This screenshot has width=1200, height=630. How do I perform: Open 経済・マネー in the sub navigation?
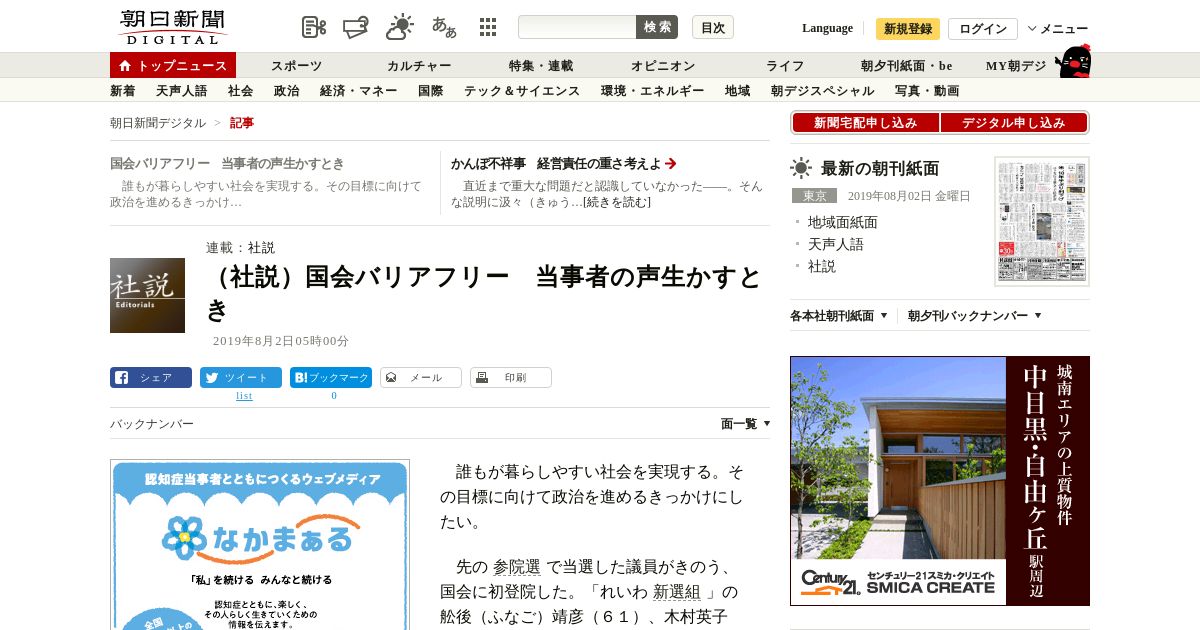(x=359, y=91)
